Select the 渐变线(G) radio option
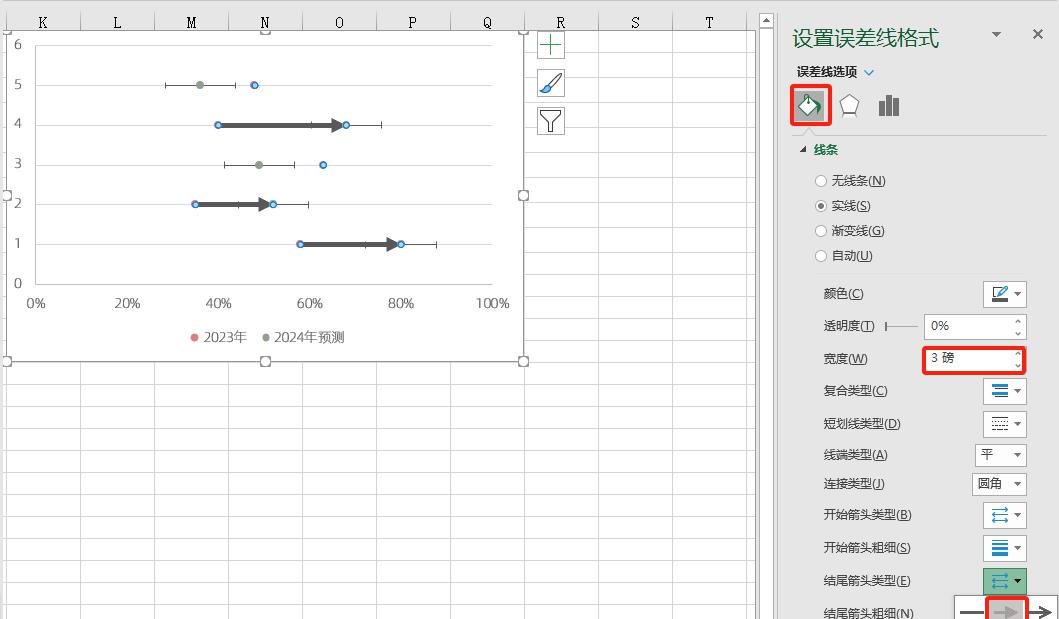 [821, 231]
